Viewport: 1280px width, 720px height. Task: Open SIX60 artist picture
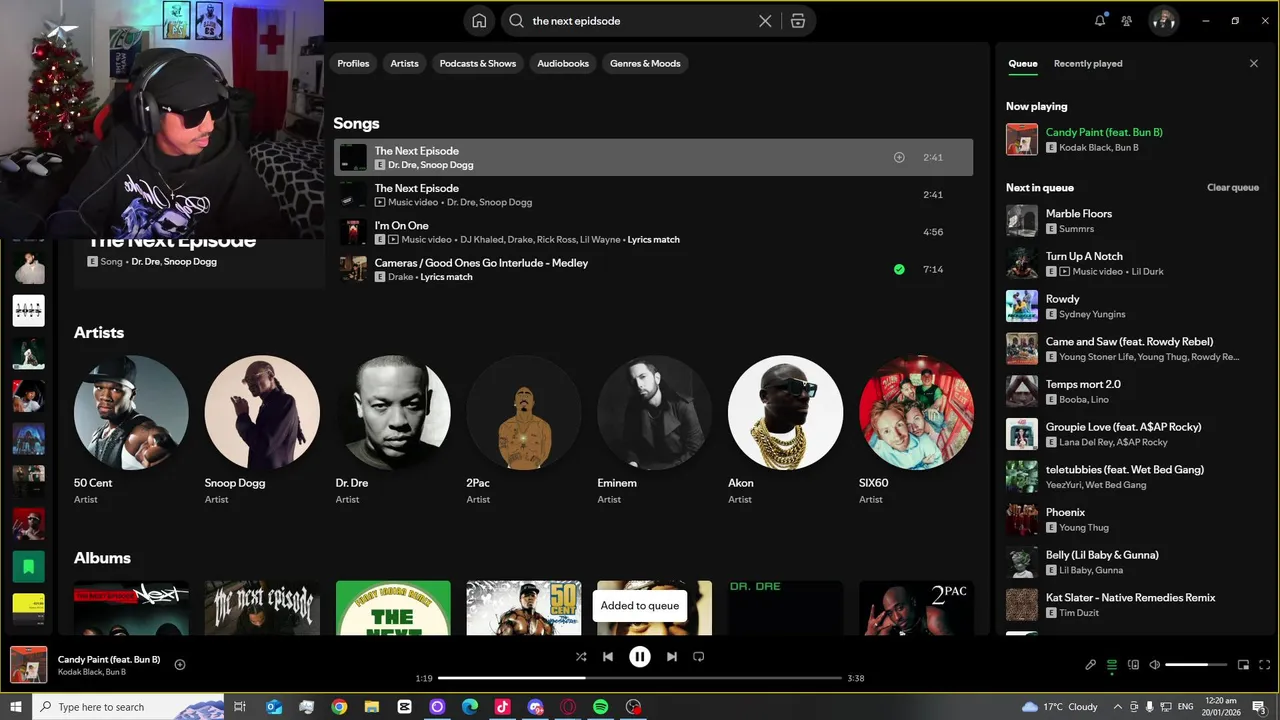click(x=916, y=412)
